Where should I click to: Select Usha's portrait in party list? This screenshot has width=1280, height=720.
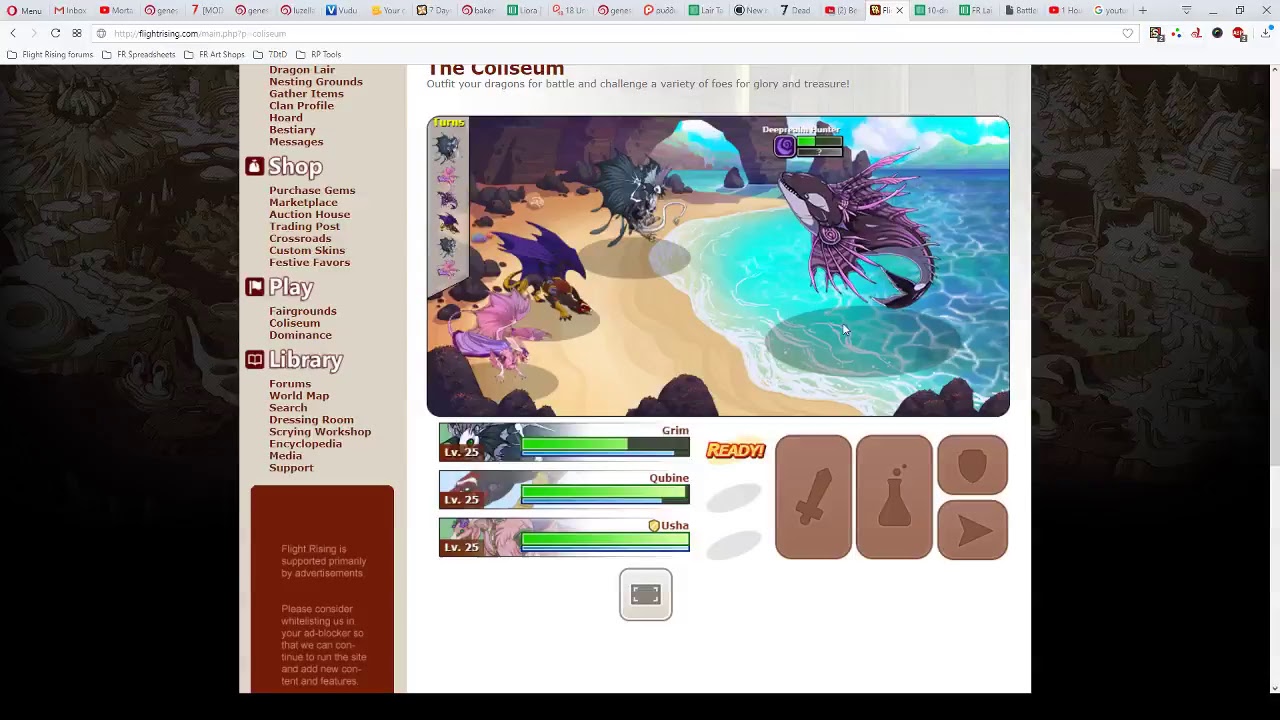(480, 537)
